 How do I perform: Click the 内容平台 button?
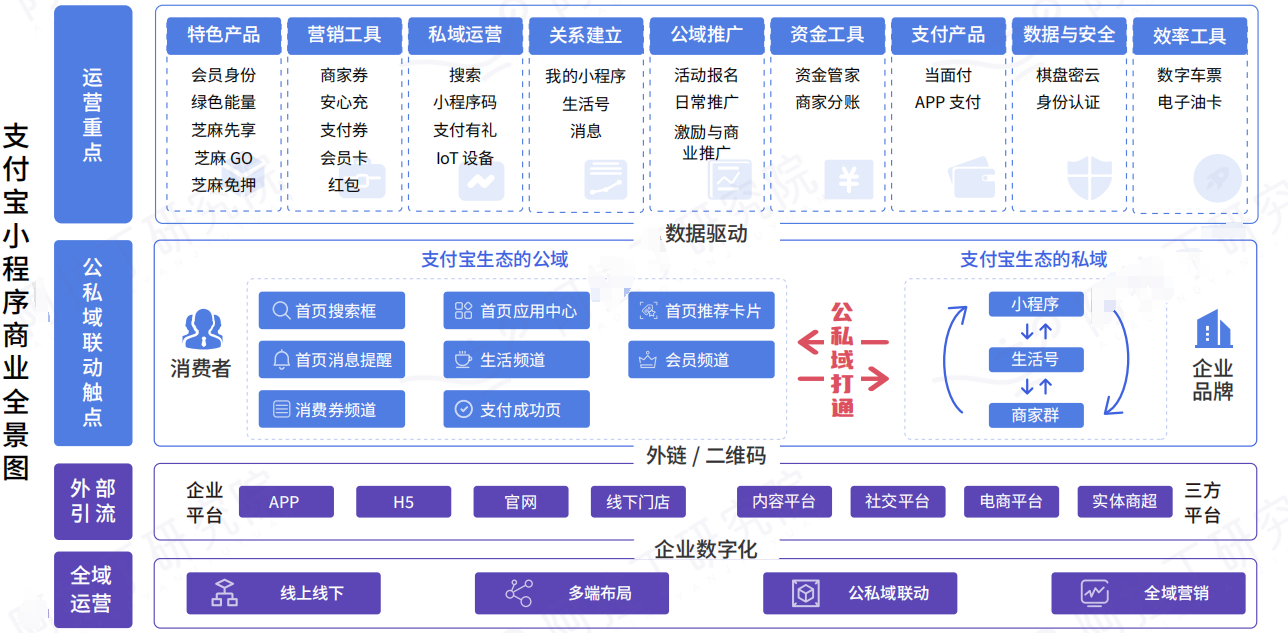(784, 502)
